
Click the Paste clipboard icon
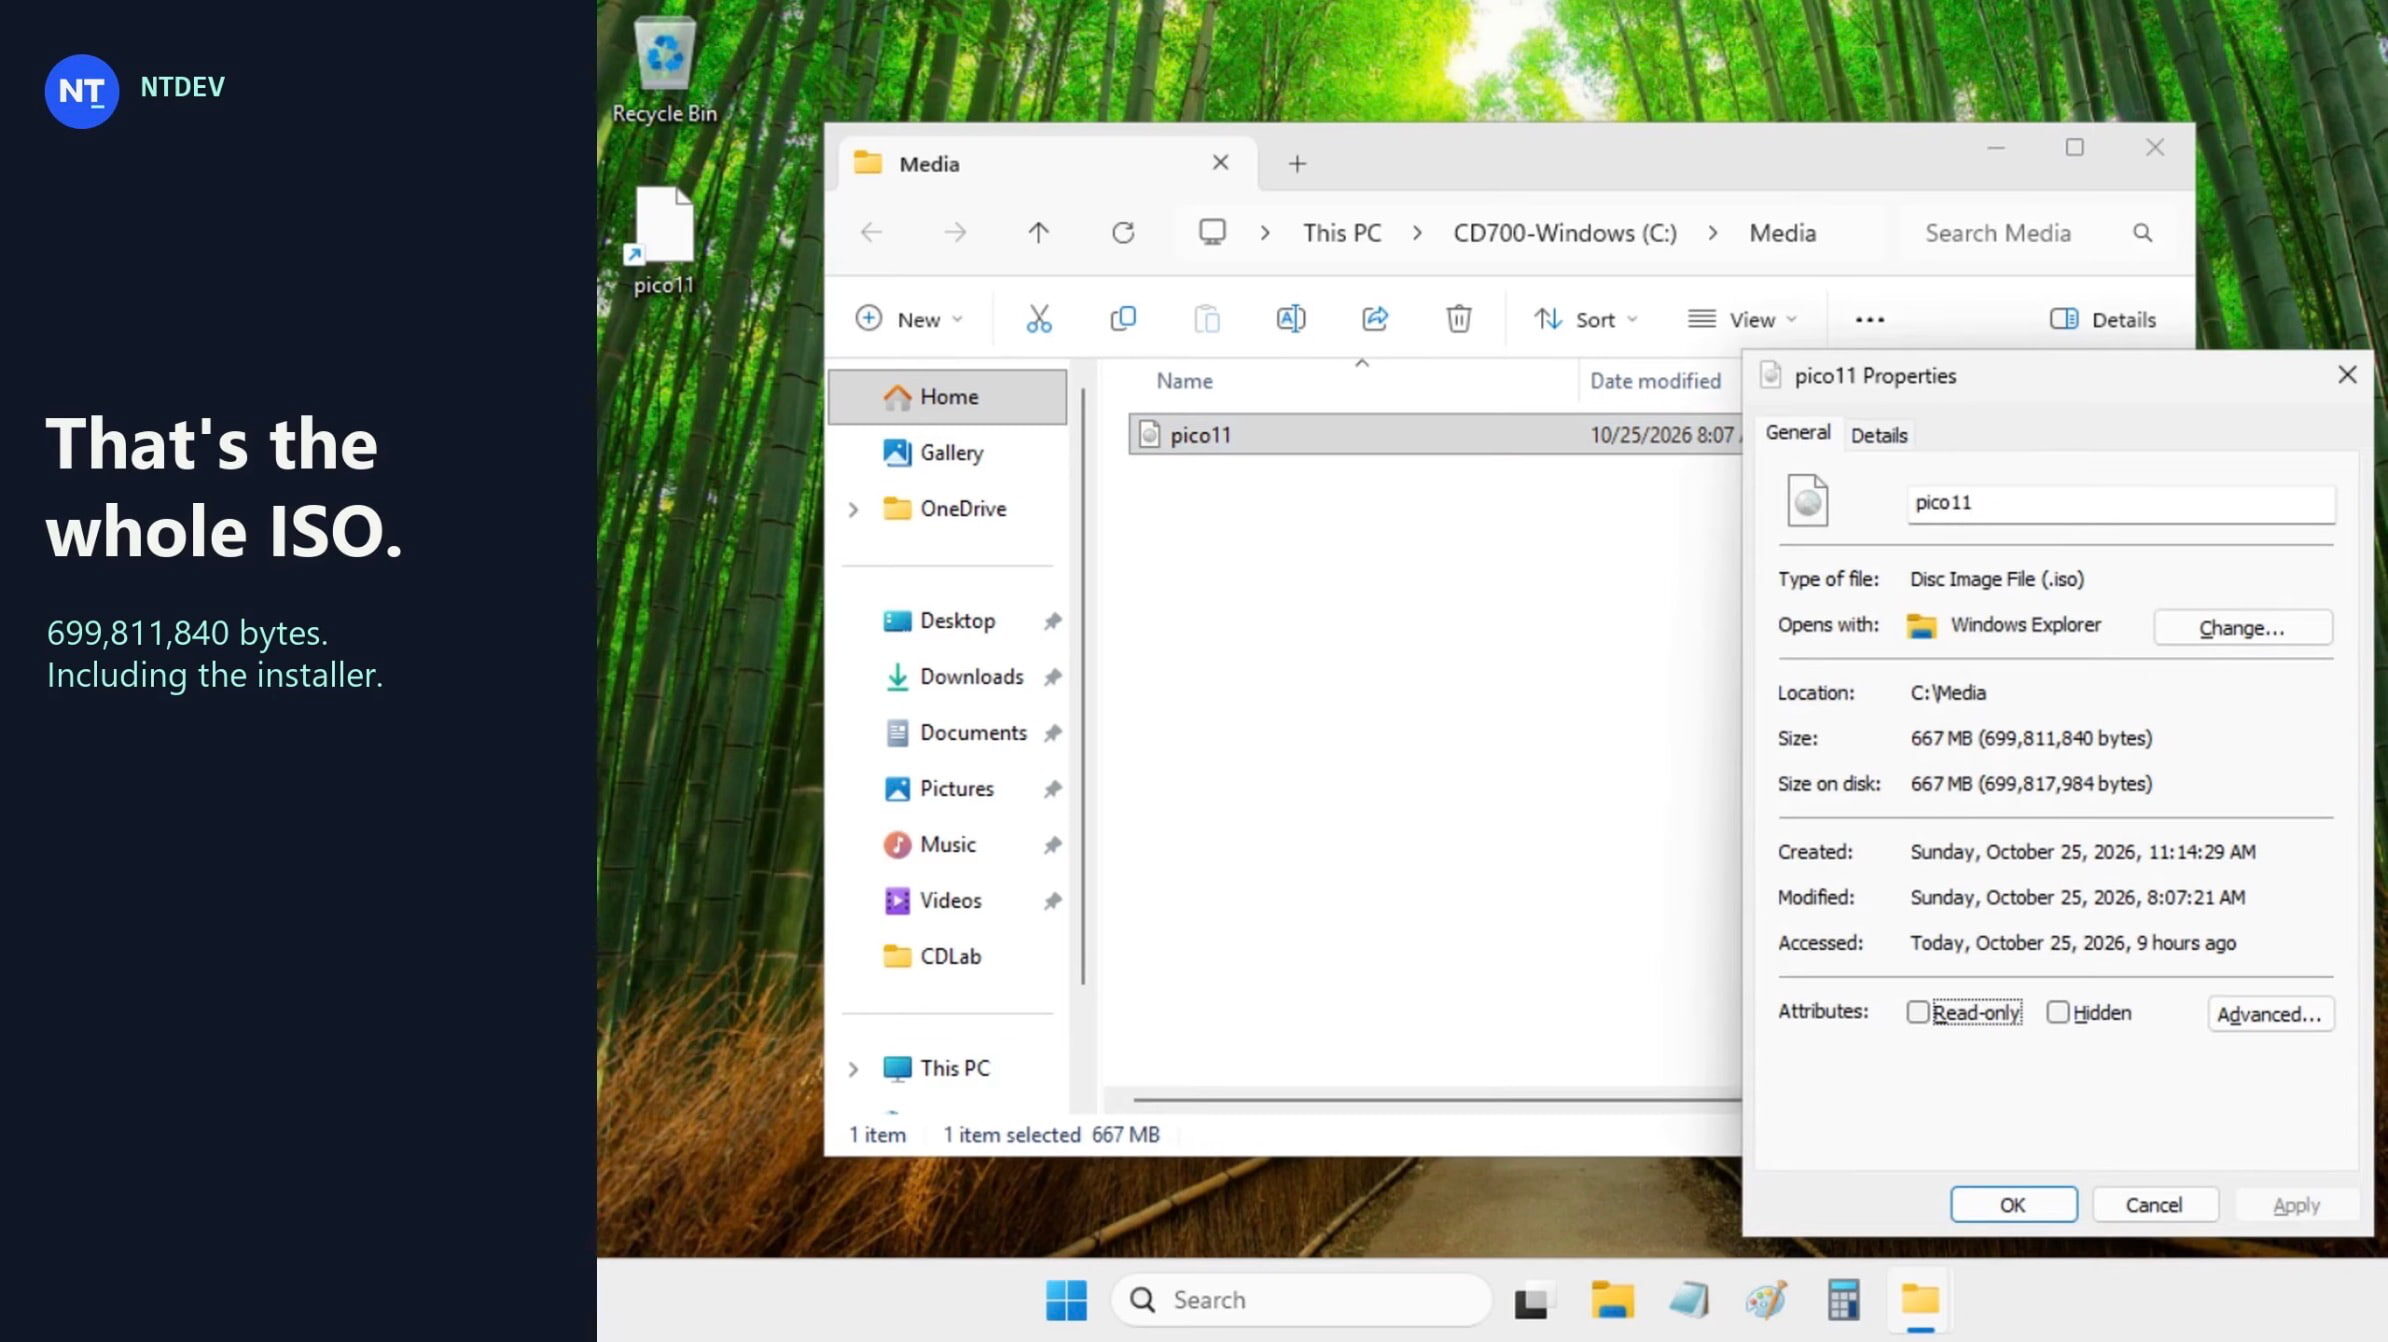(x=1207, y=319)
